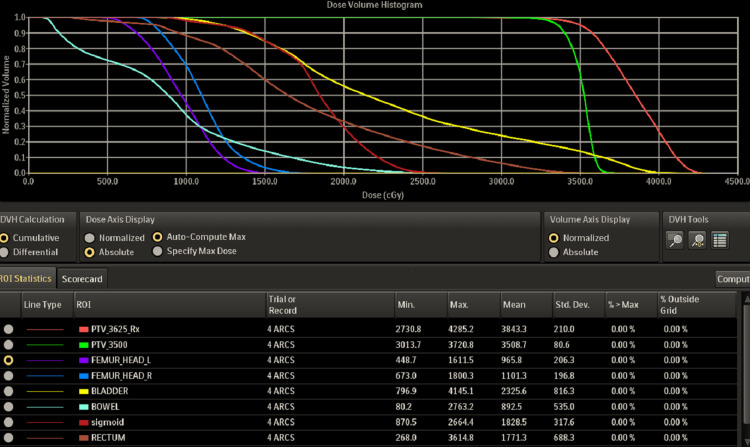
Task: Select Specify Max Dose option
Action: tap(157, 251)
